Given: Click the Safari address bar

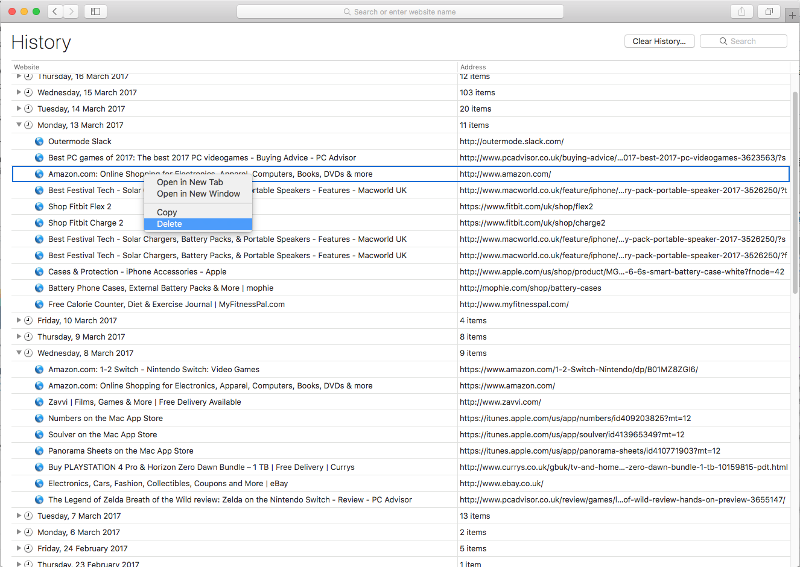Looking at the screenshot, I should coord(400,12).
